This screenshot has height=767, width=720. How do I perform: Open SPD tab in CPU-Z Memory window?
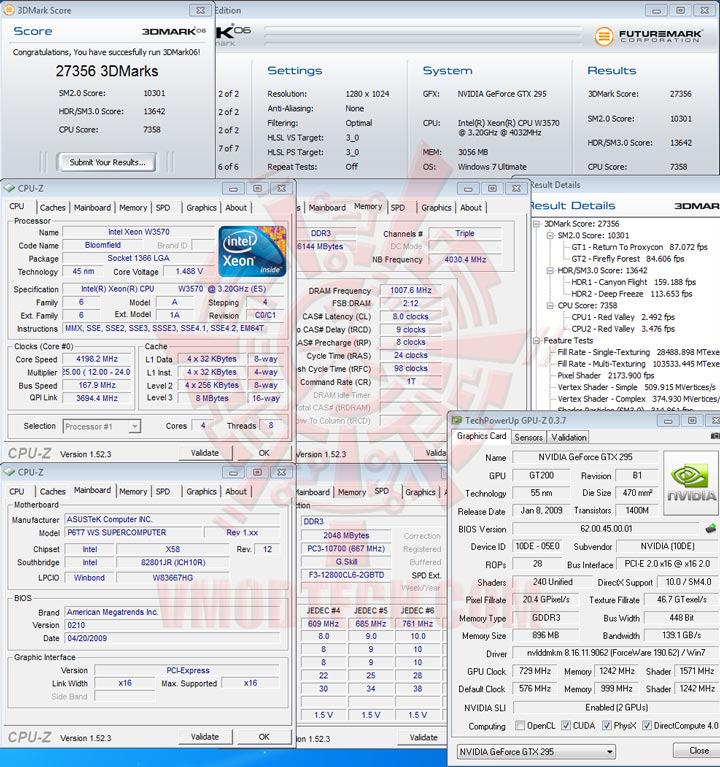(x=398, y=207)
